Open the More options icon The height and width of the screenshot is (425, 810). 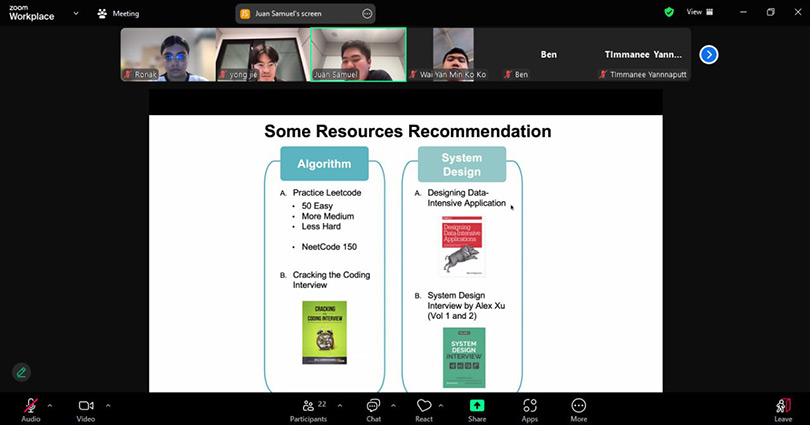click(x=578, y=406)
